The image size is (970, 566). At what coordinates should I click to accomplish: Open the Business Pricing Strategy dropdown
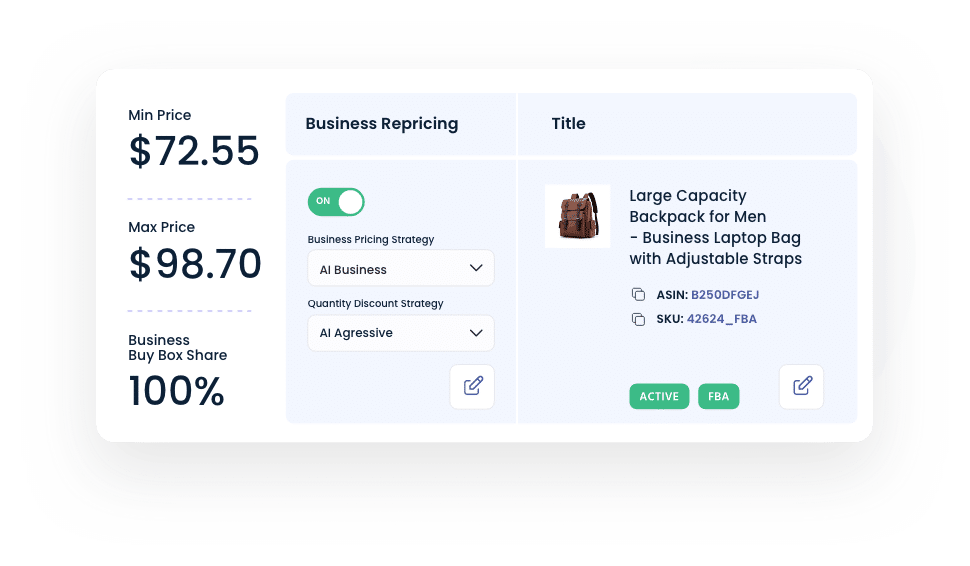click(401, 268)
